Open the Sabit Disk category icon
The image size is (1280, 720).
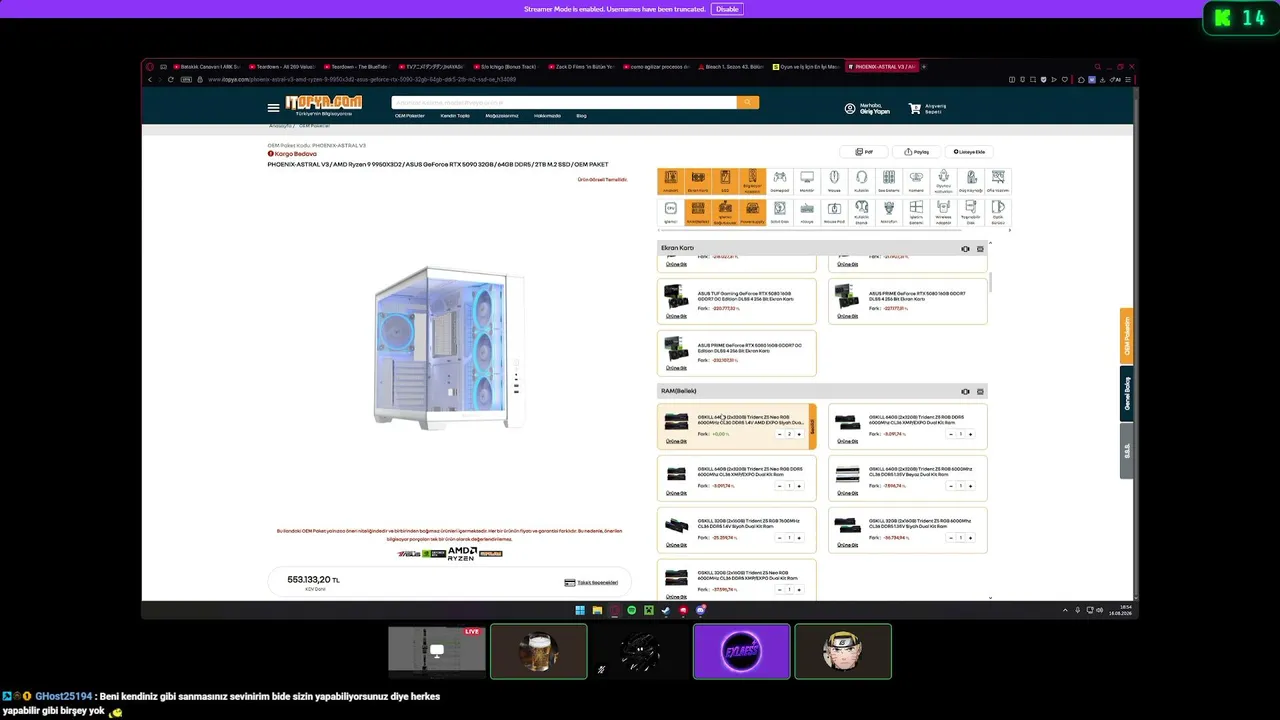[x=779, y=212]
